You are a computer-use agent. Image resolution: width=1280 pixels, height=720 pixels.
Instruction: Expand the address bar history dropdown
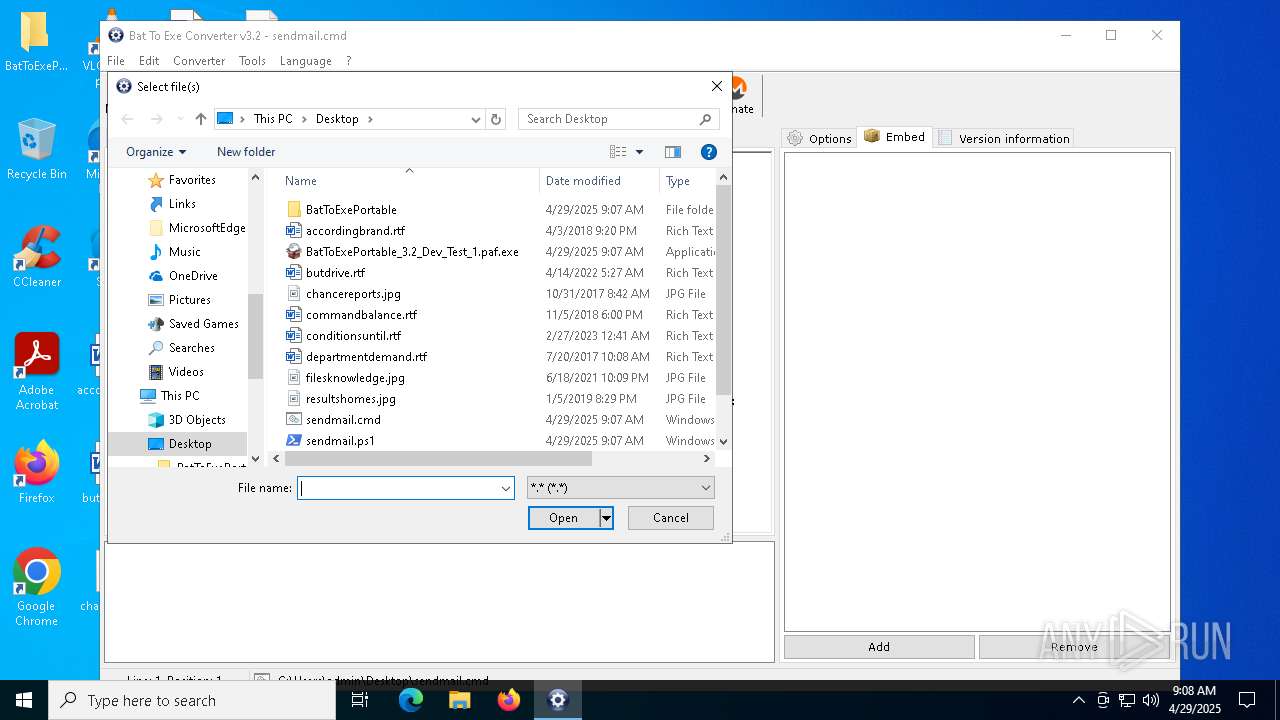476,119
